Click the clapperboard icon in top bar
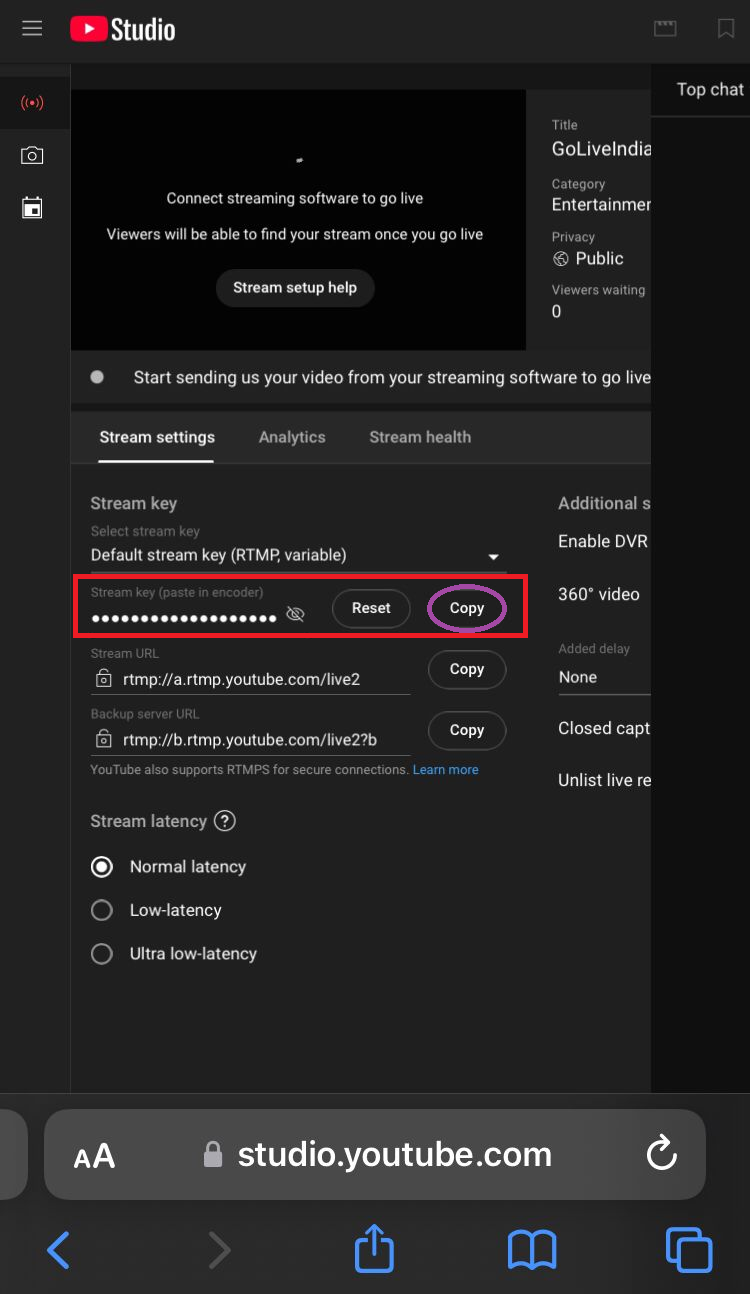Viewport: 750px width, 1294px height. coord(665,29)
